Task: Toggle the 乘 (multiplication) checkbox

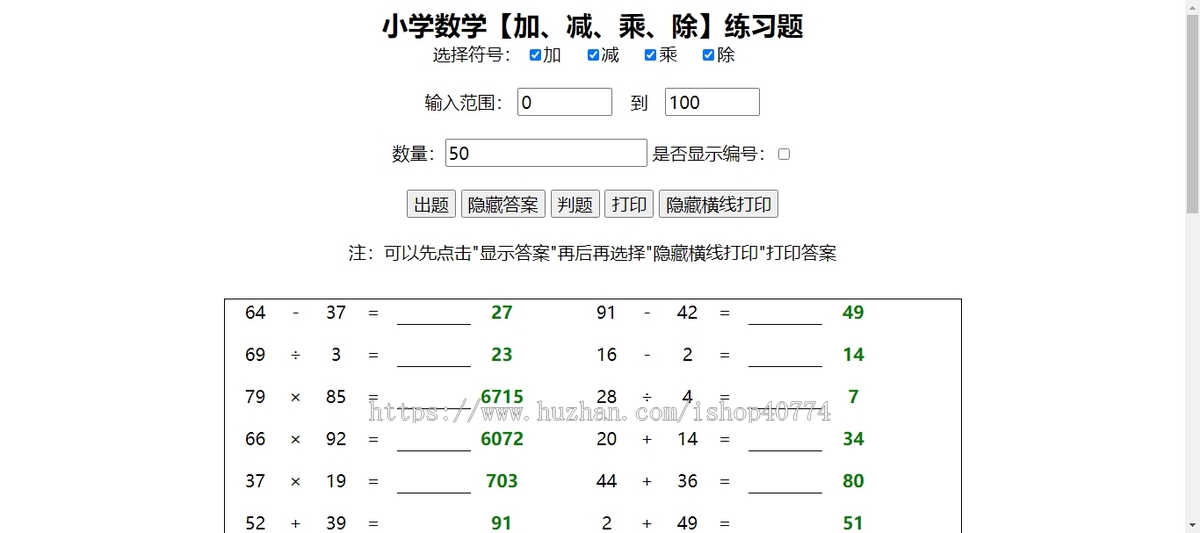Action: click(x=650, y=55)
